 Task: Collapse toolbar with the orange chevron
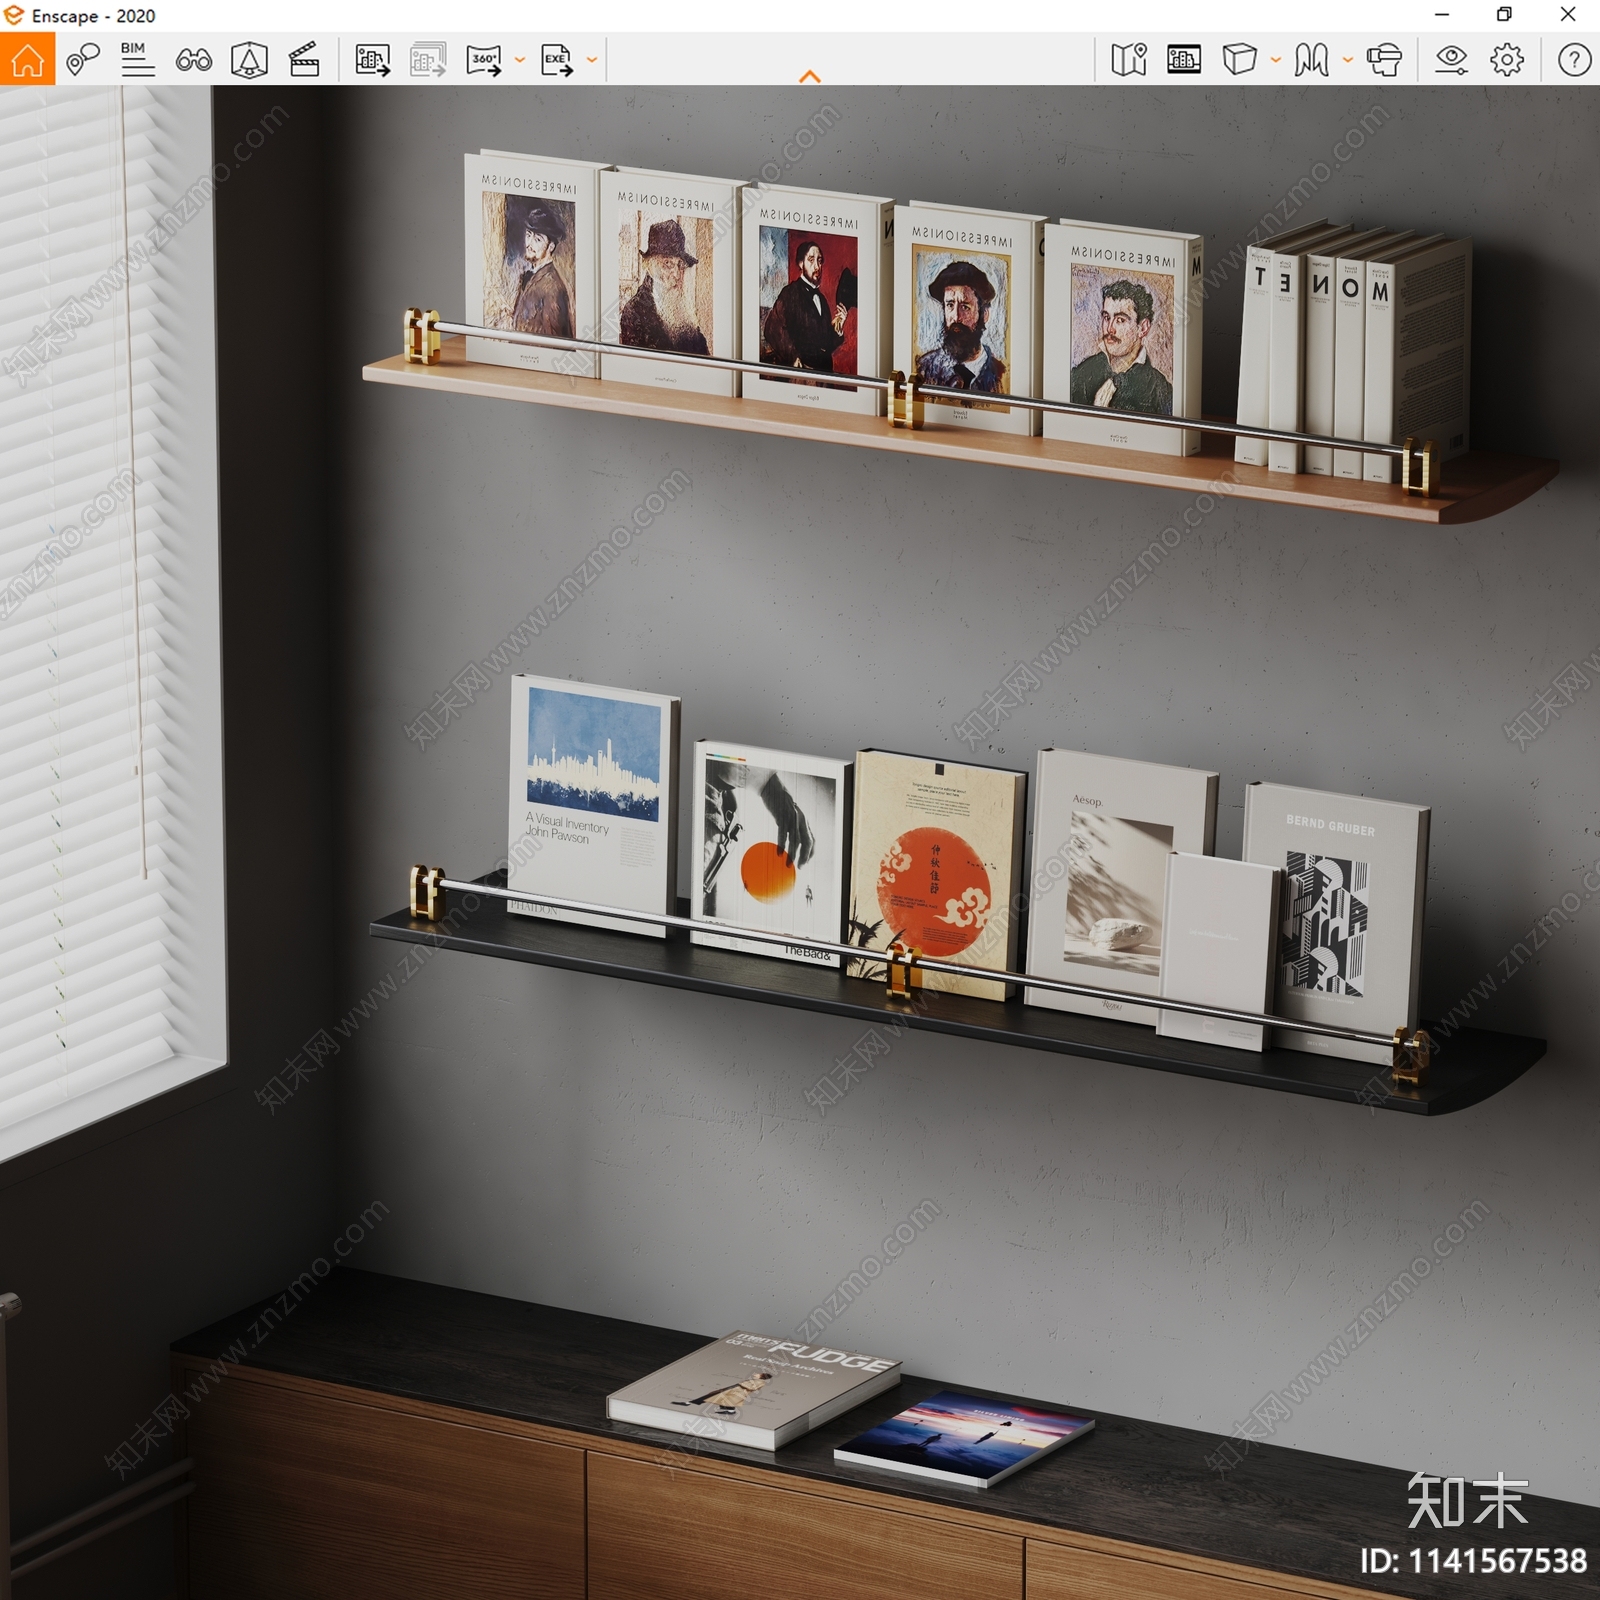[x=810, y=76]
